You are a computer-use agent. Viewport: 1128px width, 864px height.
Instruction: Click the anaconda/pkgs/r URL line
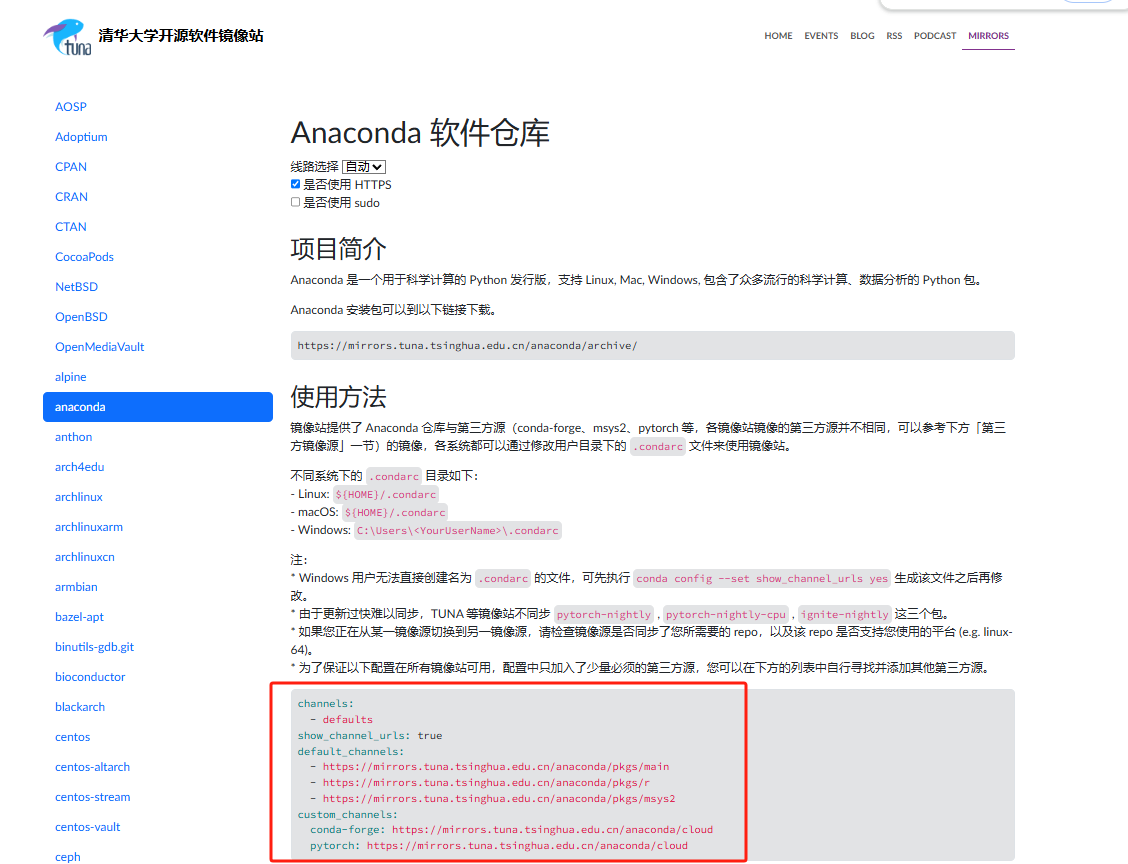(486, 783)
